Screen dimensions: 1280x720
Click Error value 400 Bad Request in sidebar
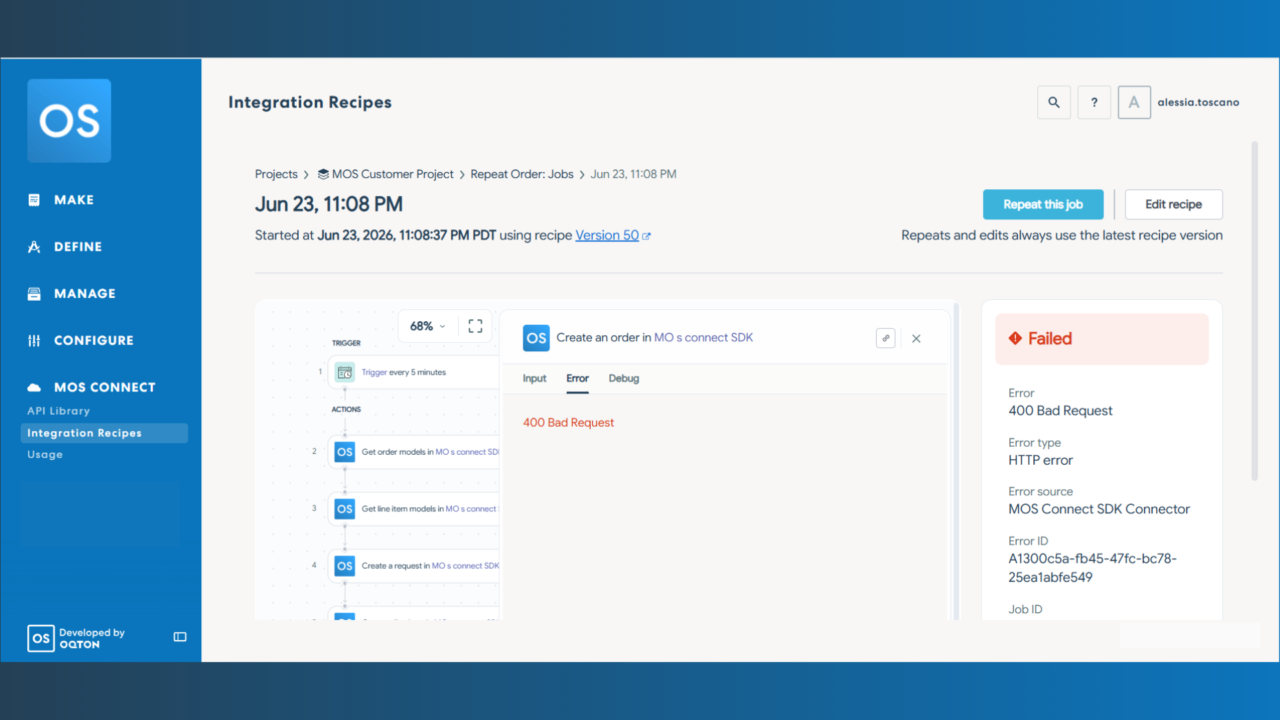(1061, 411)
